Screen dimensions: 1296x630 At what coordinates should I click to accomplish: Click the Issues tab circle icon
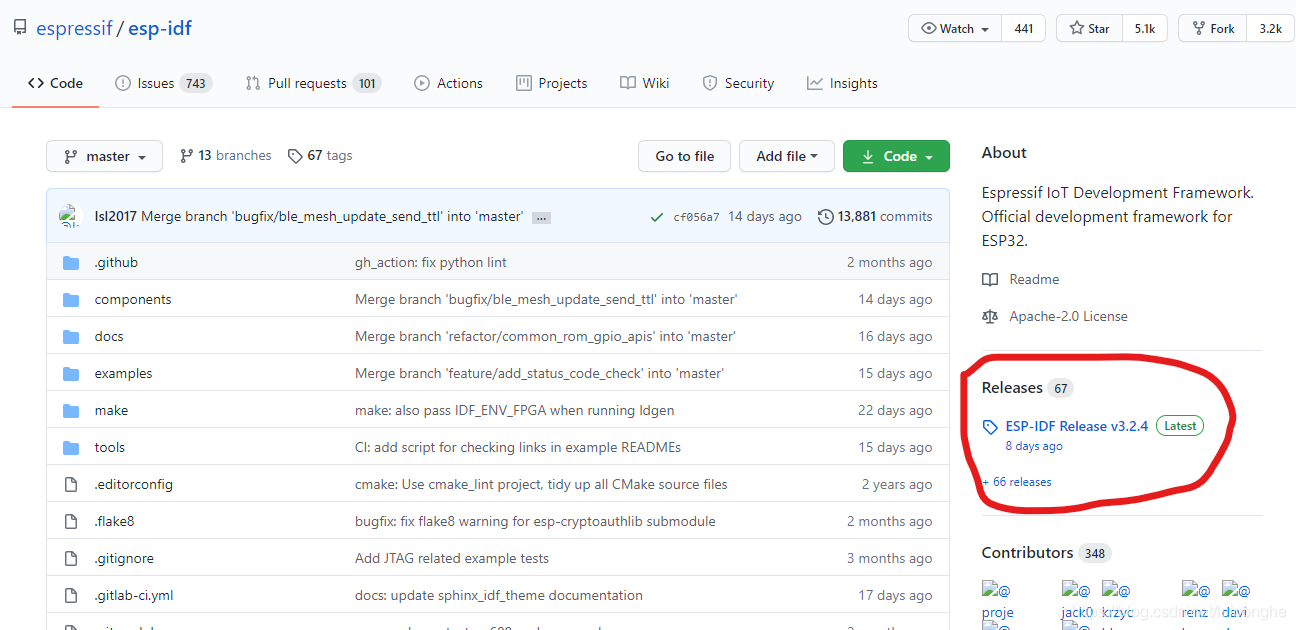click(123, 83)
